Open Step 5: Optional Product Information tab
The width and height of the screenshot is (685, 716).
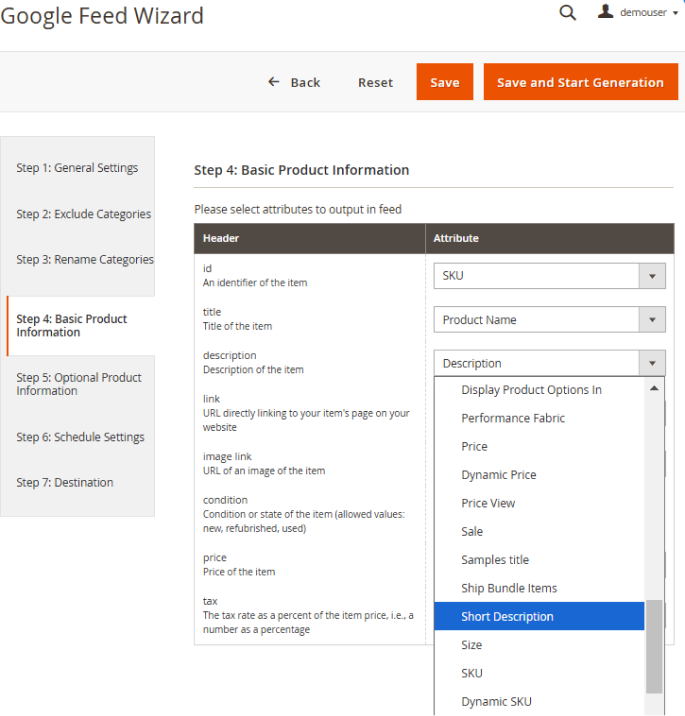tap(79, 384)
